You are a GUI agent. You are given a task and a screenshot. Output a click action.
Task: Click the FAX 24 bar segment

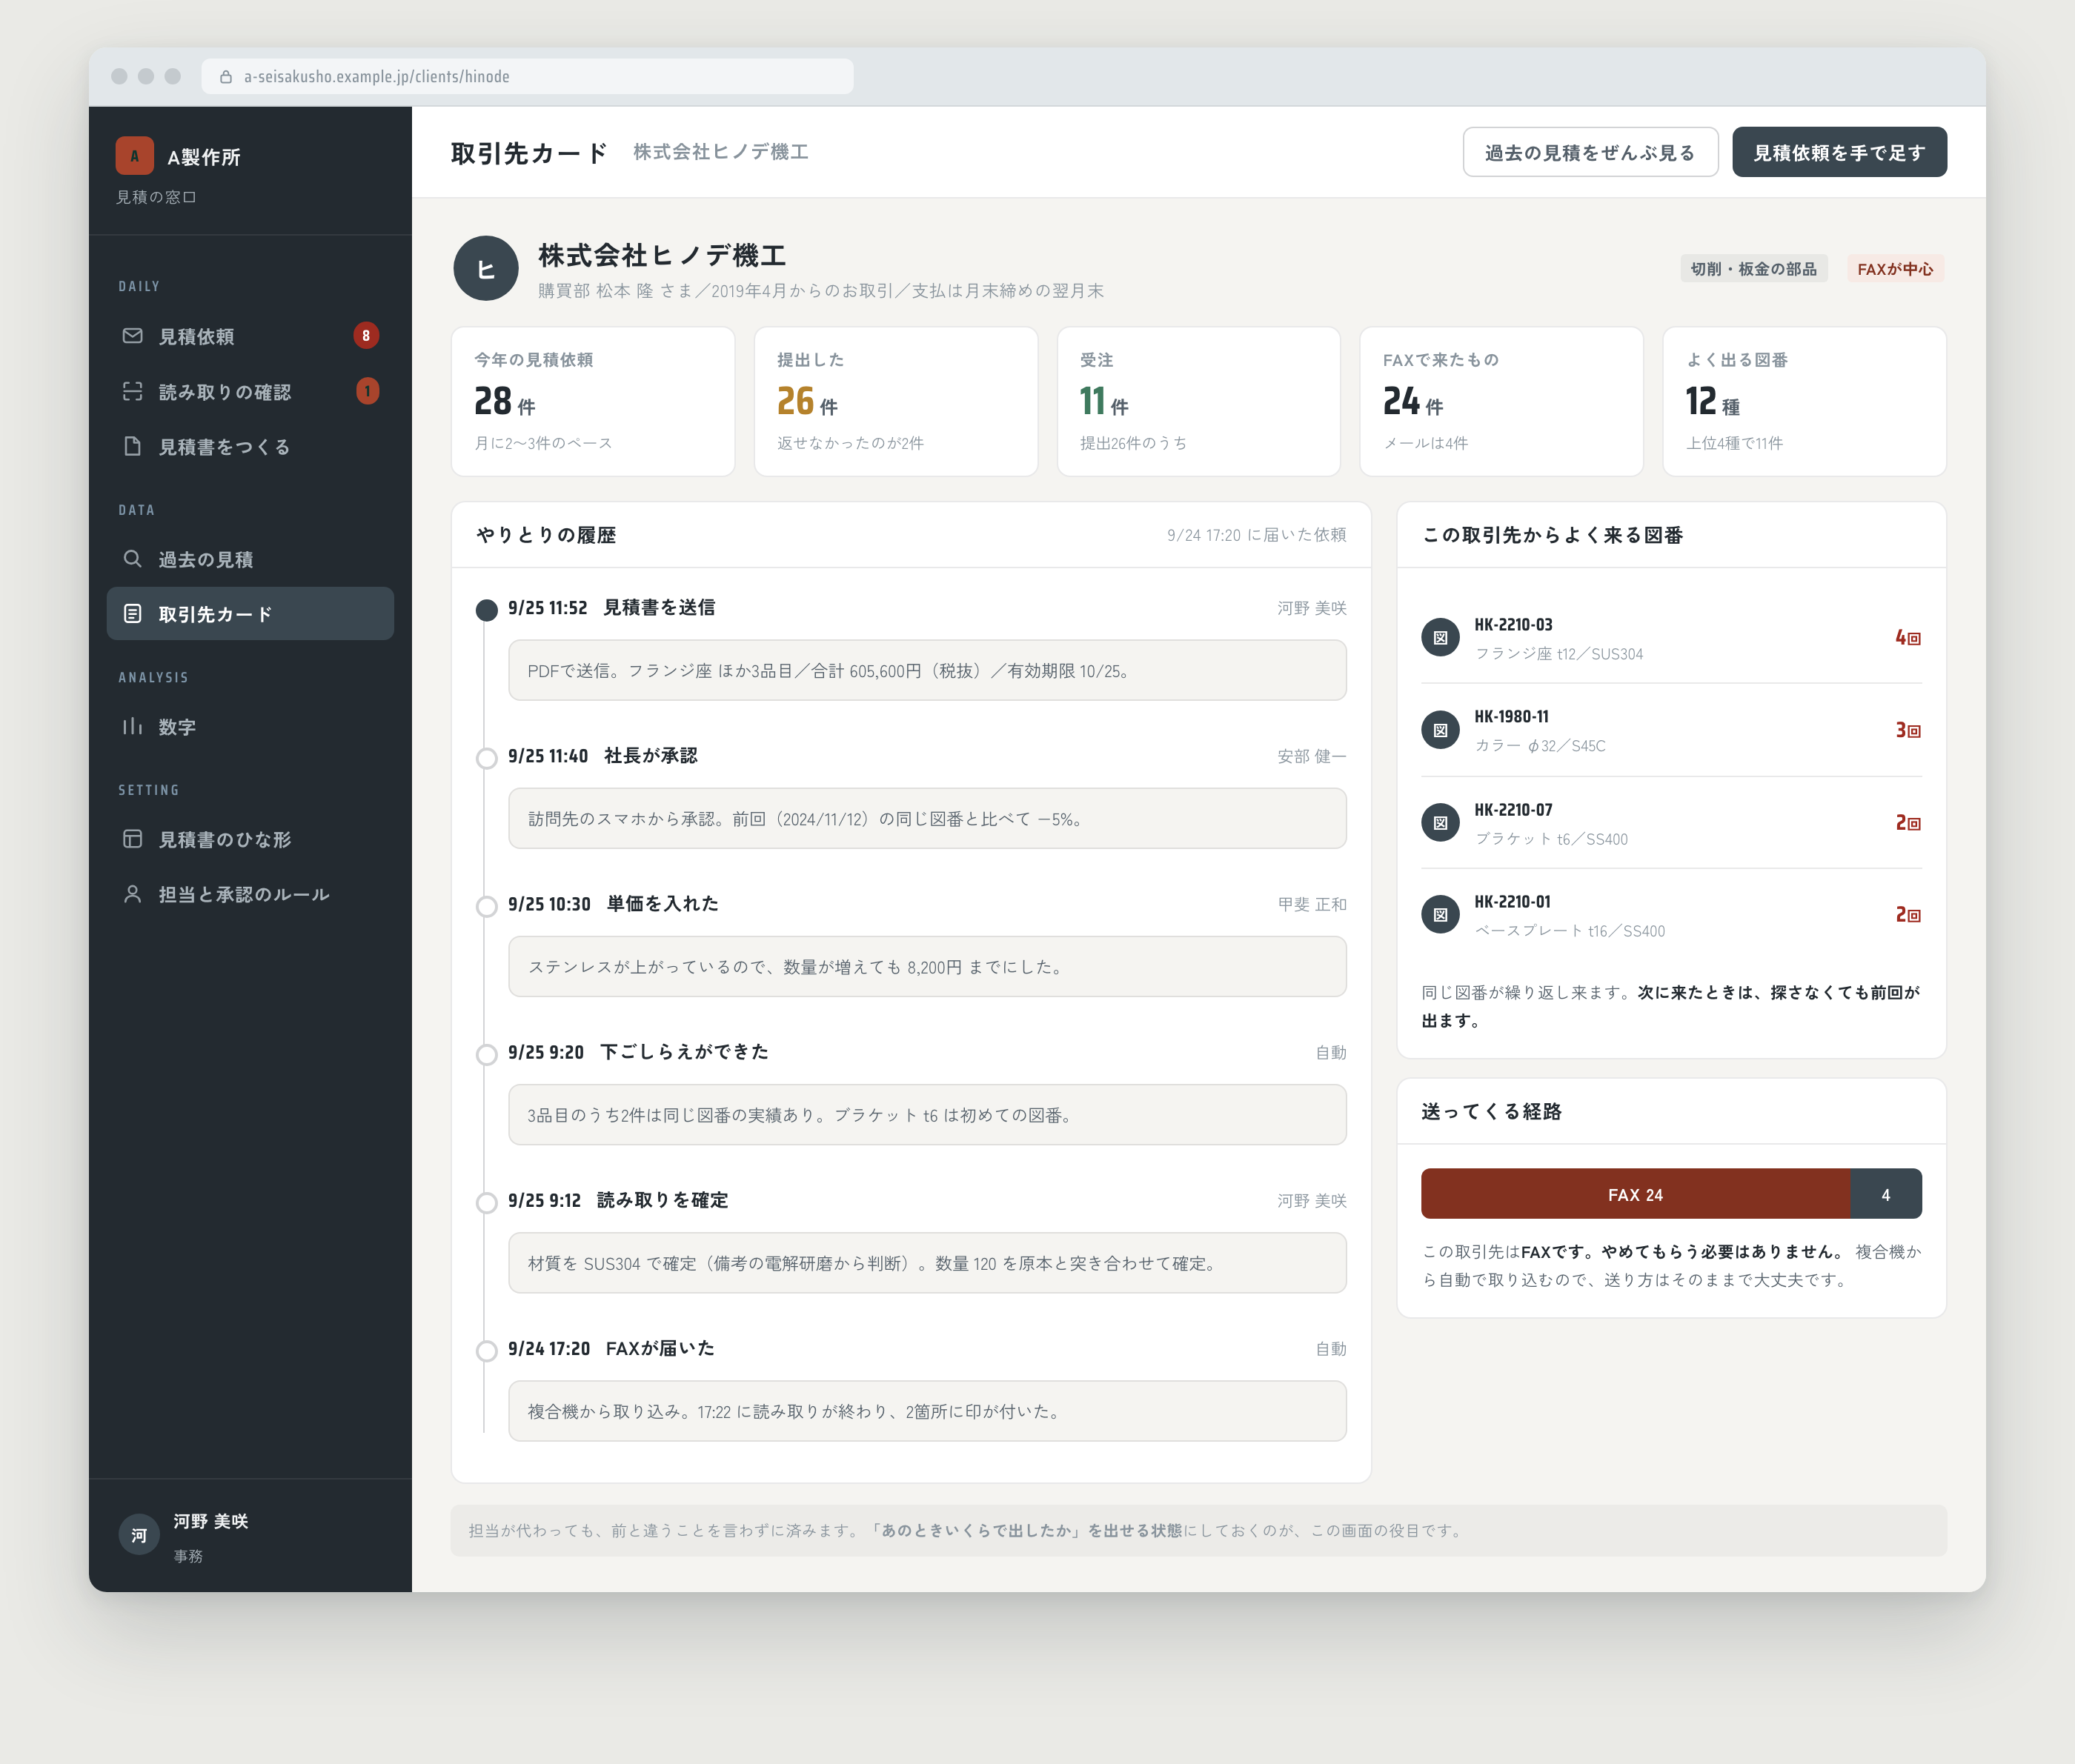pyautogui.click(x=1636, y=1194)
